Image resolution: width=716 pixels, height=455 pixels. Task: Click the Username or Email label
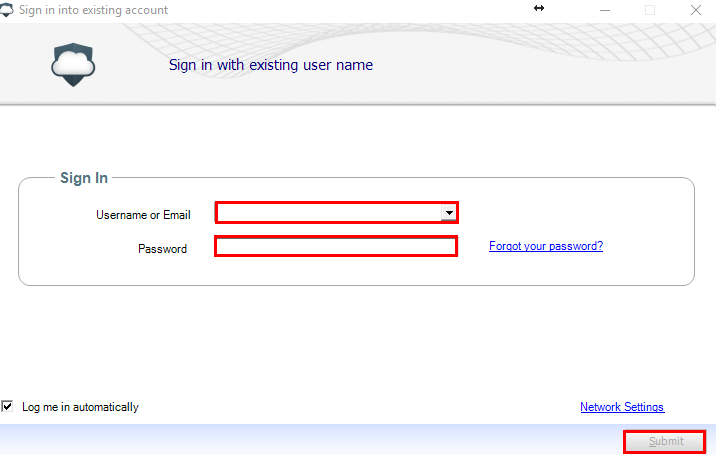click(143, 215)
